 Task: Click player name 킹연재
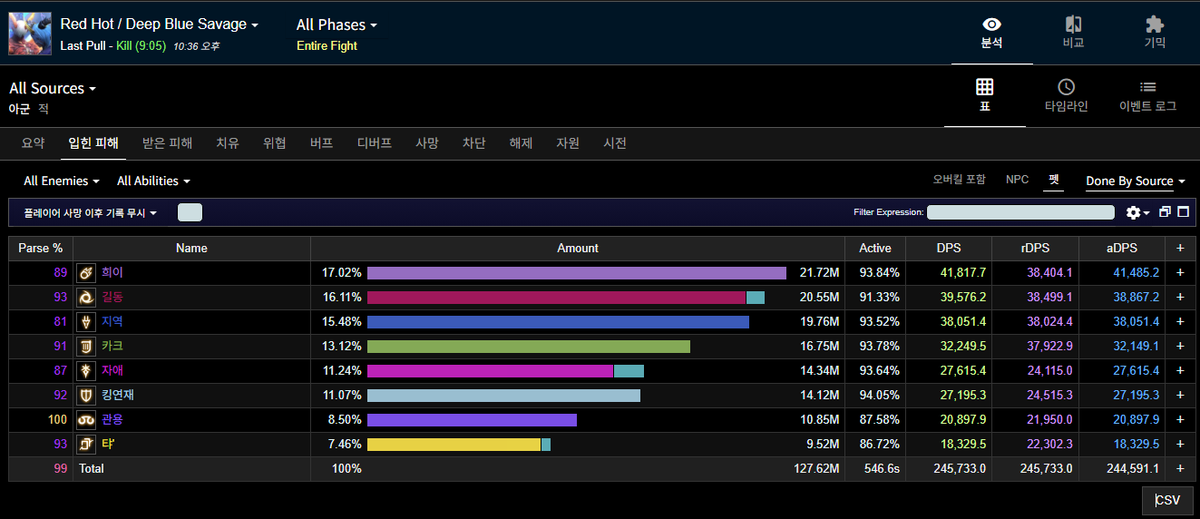[x=117, y=395]
